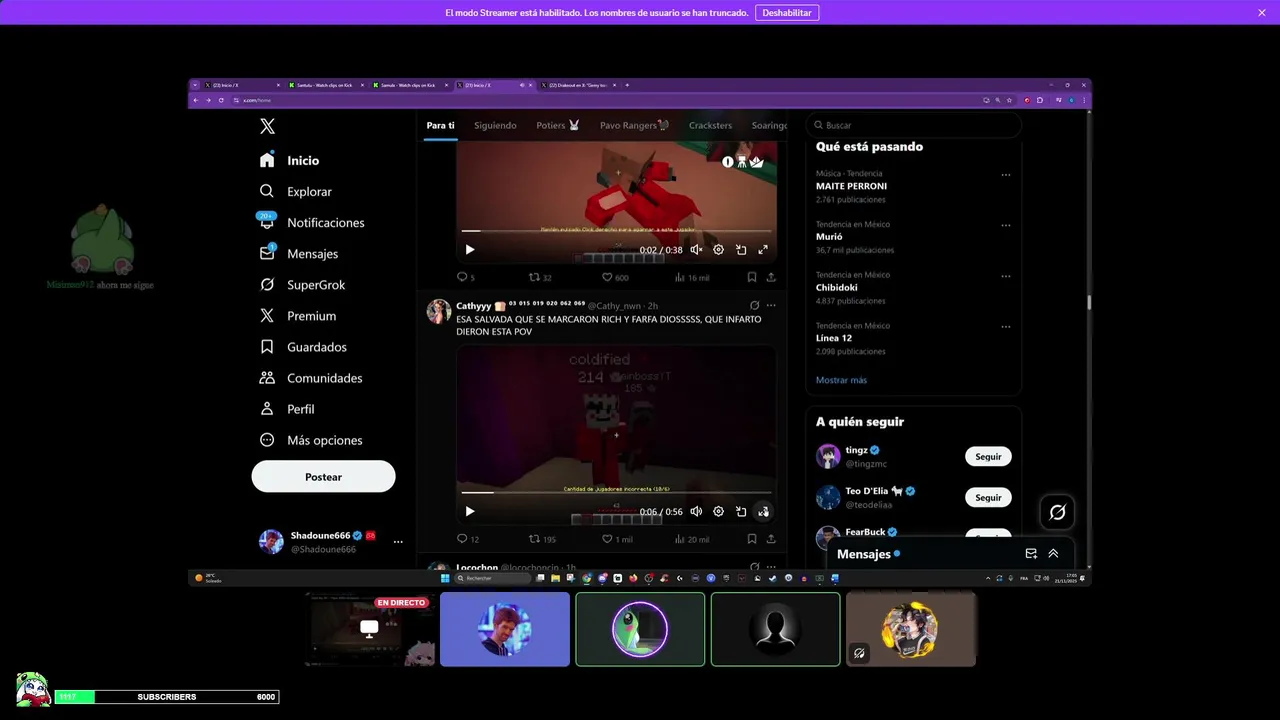This screenshot has height=720, width=1280.
Task: Open more options for Chibidoki trend
Action: 1006,276
